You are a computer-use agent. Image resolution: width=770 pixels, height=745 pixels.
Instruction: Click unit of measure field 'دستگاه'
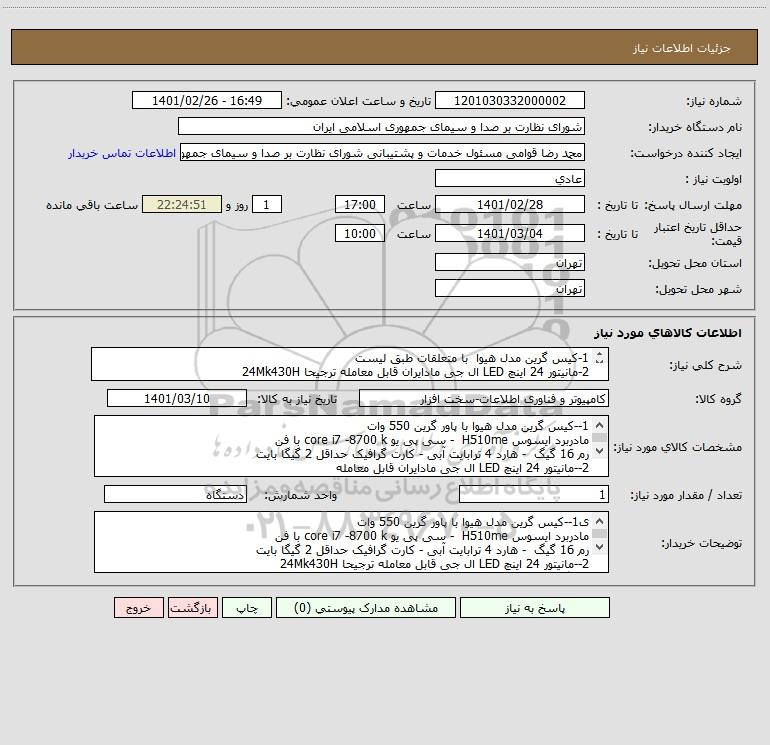point(175,495)
